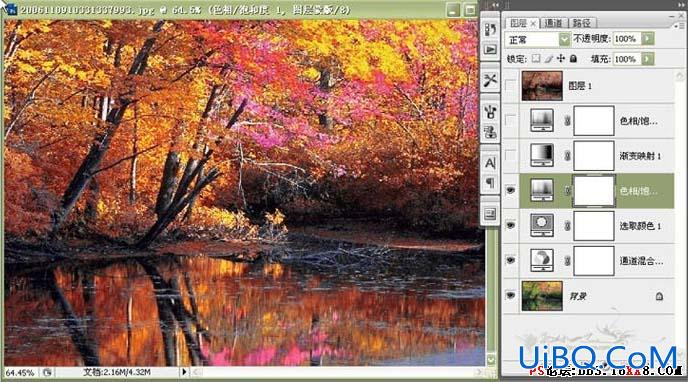688x382 pixels.
Task: Open the Character panel 'A' icon
Action: coord(490,163)
